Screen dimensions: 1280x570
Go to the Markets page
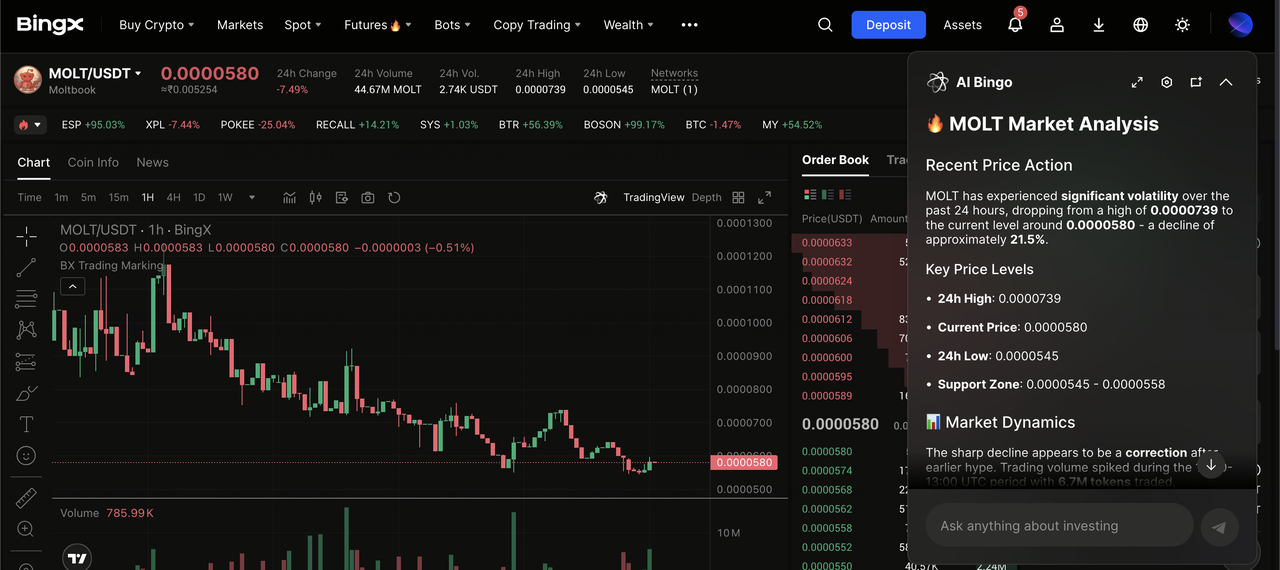point(240,25)
